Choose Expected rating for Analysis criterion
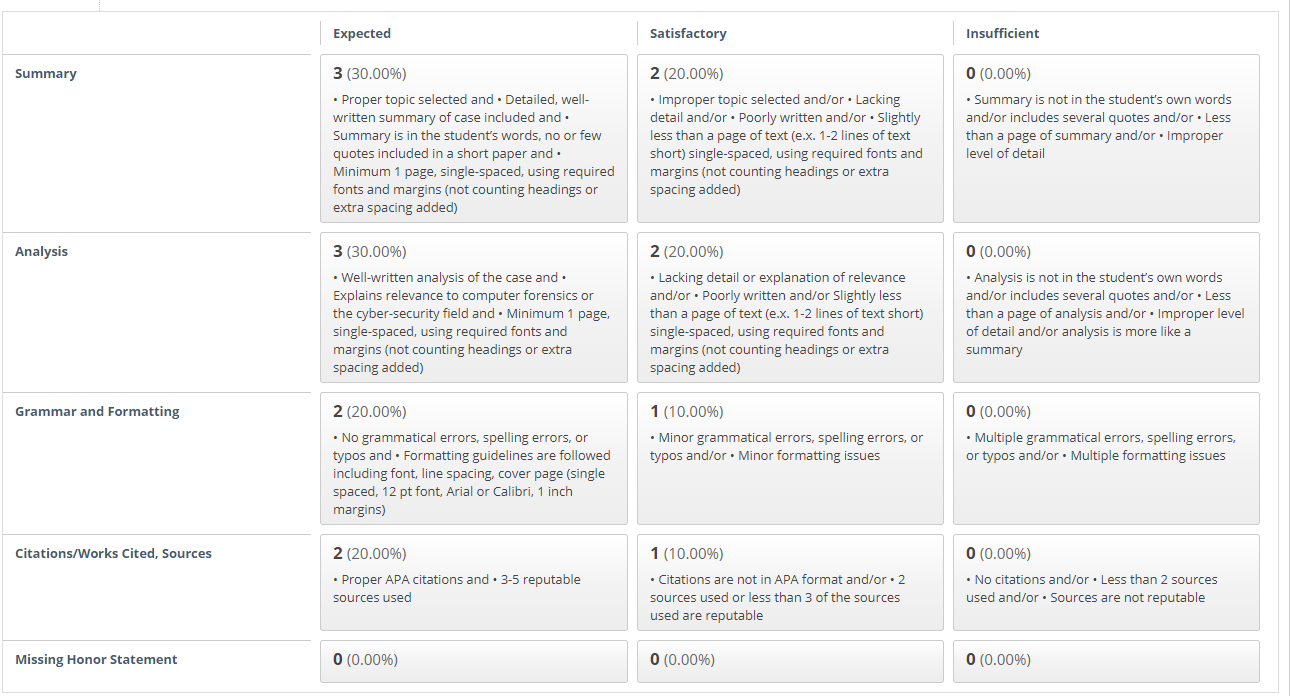Screen dimensions: 1290x696 pos(473,307)
